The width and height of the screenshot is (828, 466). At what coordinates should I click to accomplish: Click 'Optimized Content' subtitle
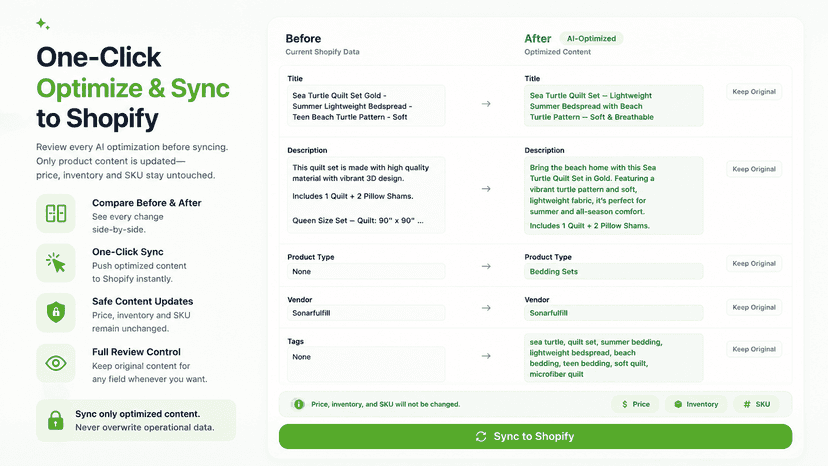click(558, 52)
